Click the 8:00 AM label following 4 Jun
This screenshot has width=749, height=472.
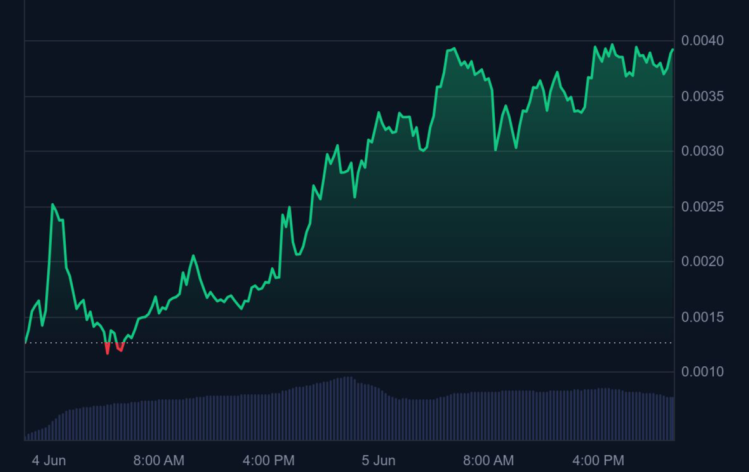coord(158,460)
